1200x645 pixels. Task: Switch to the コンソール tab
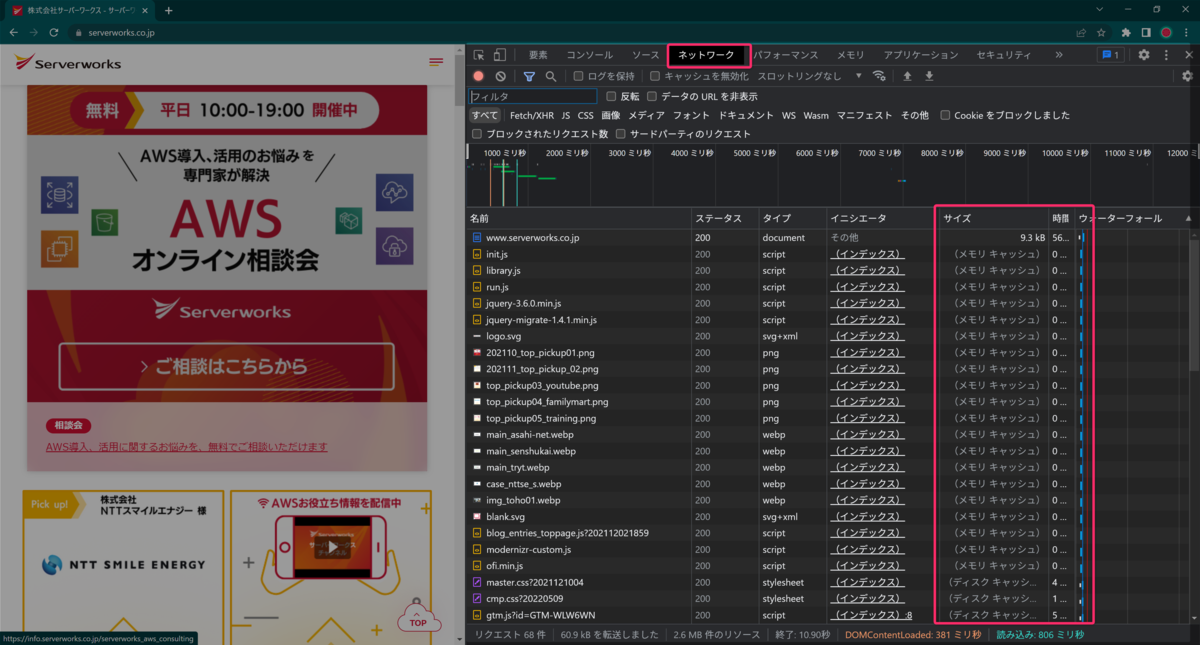point(590,55)
